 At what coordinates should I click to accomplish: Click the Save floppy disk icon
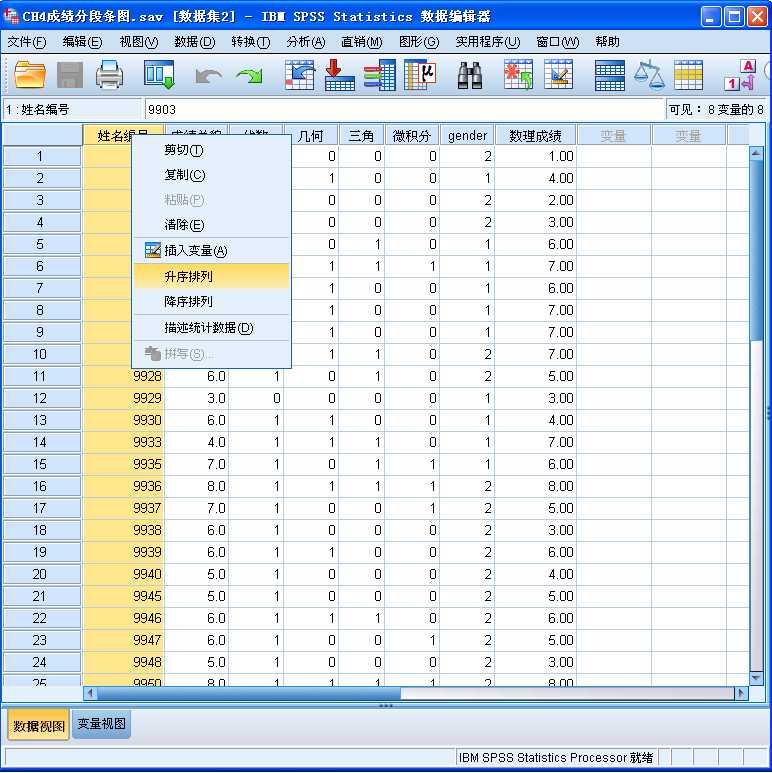click(70, 75)
